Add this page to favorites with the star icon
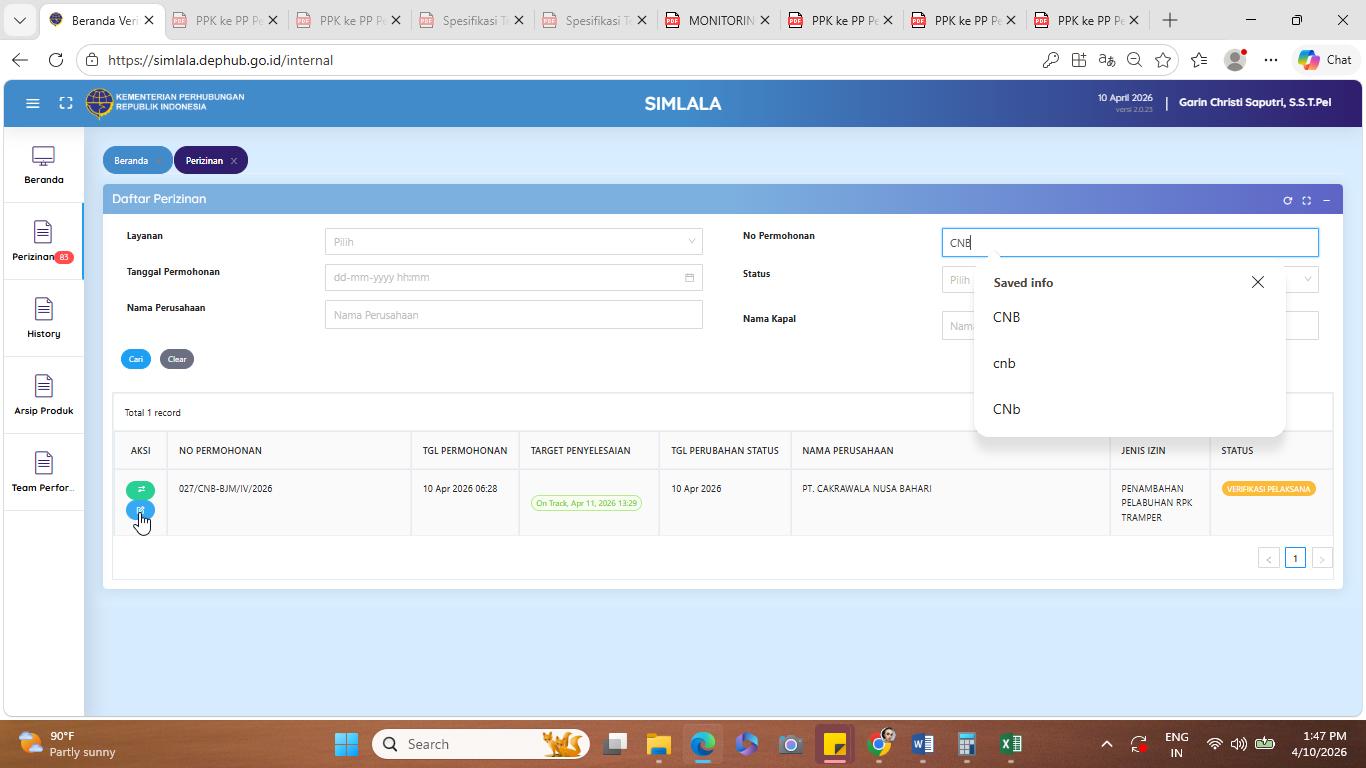The image size is (1366, 768). point(1162,60)
